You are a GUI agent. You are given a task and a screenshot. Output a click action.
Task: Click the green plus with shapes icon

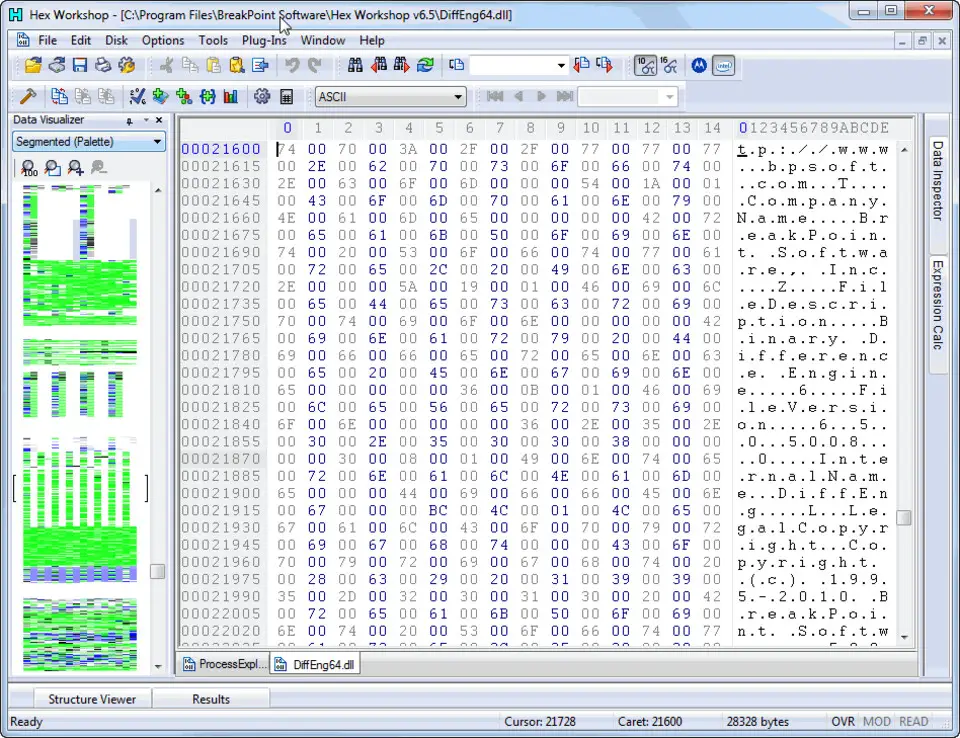tap(184, 96)
